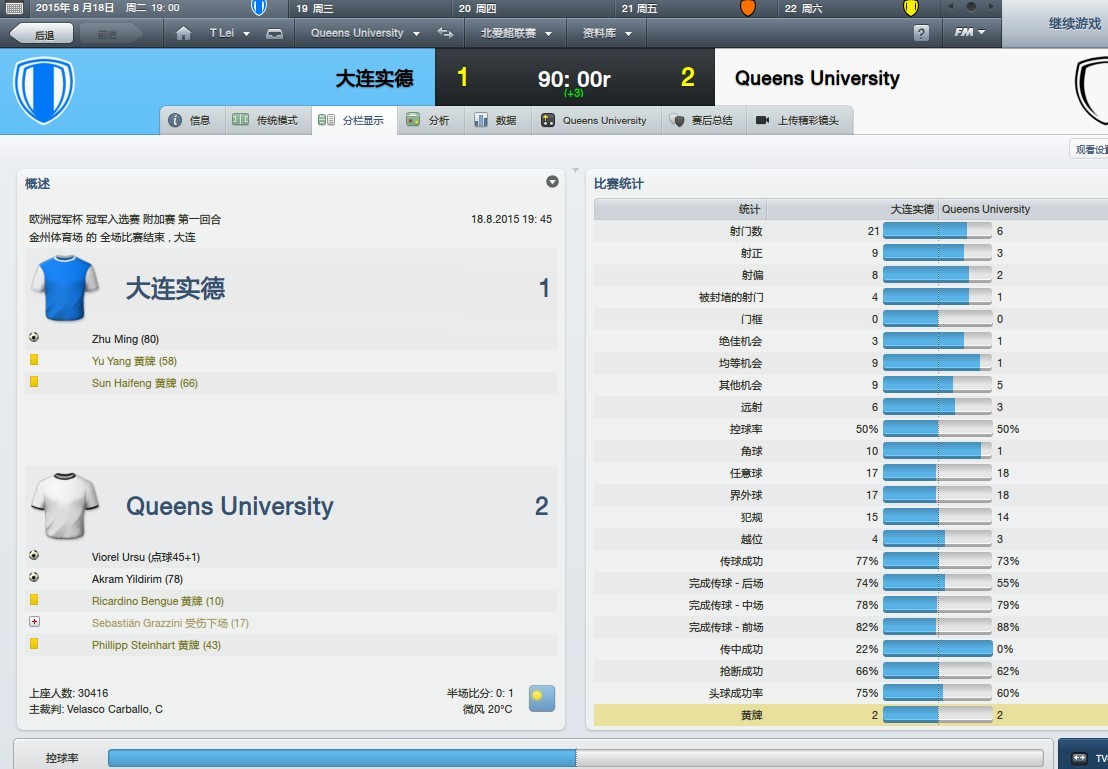Click the 后退 back button
This screenshot has width=1108, height=769.
pyautogui.click(x=45, y=34)
